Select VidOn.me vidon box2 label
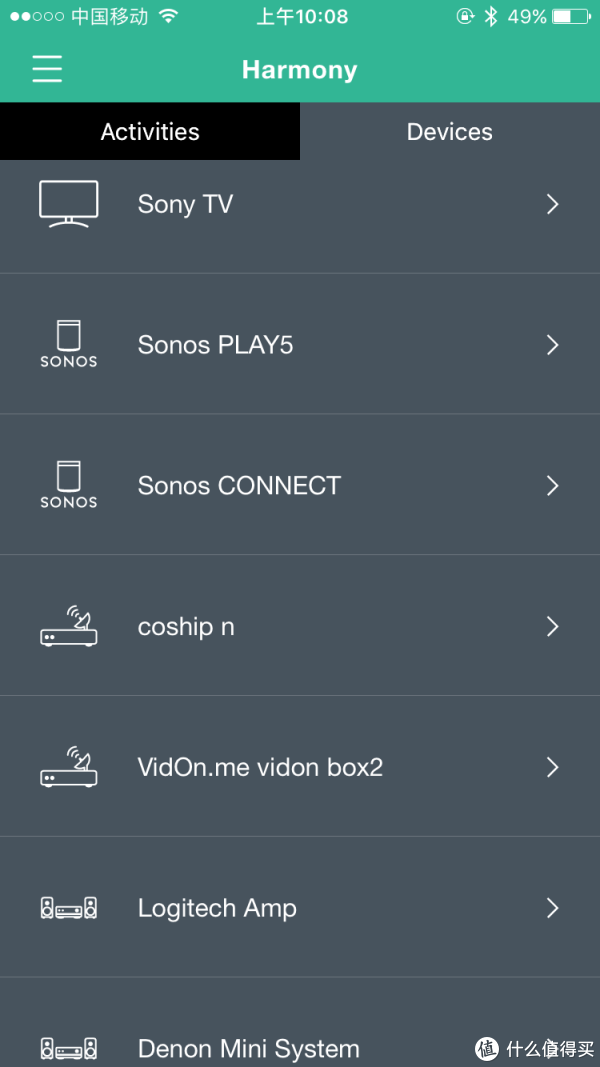Viewport: 600px width, 1067px height. click(x=260, y=768)
